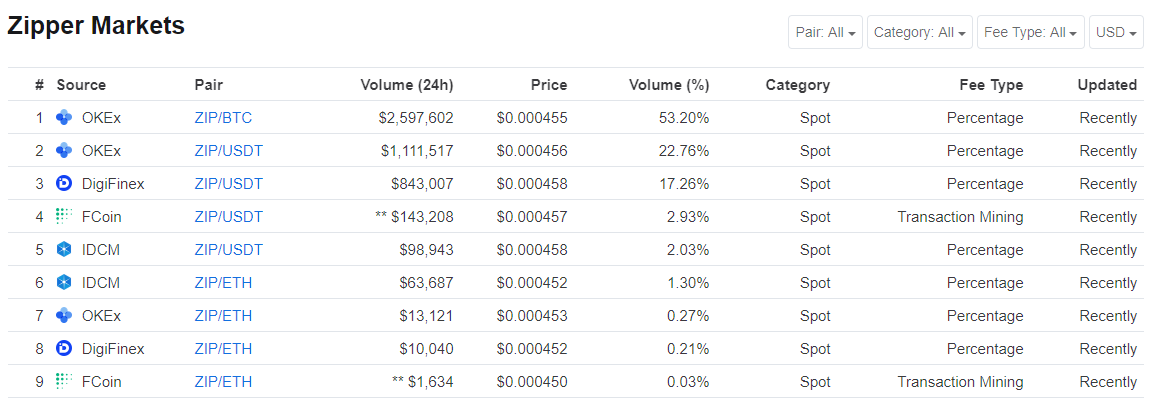Click the FCoin logo in row 9

point(65,381)
